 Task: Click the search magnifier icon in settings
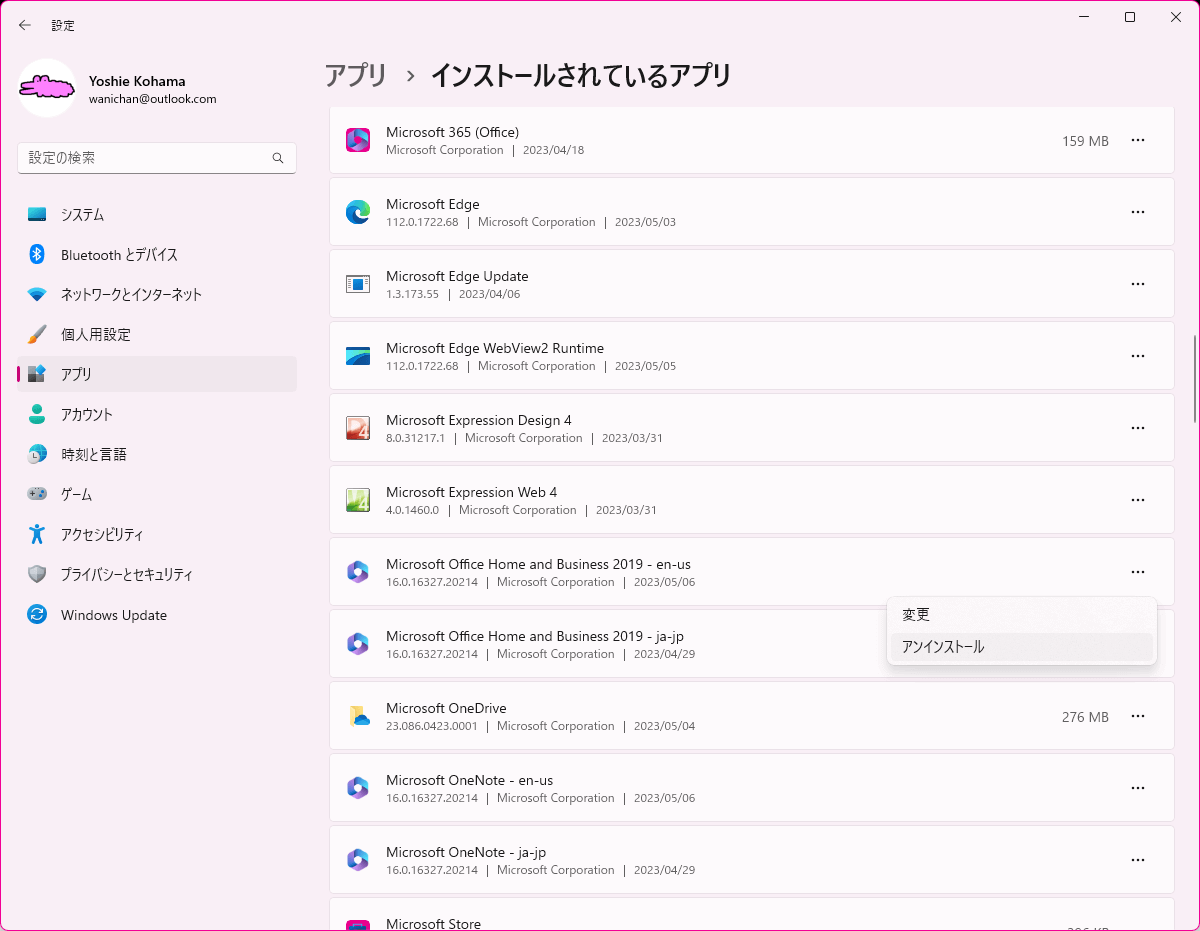tap(278, 158)
